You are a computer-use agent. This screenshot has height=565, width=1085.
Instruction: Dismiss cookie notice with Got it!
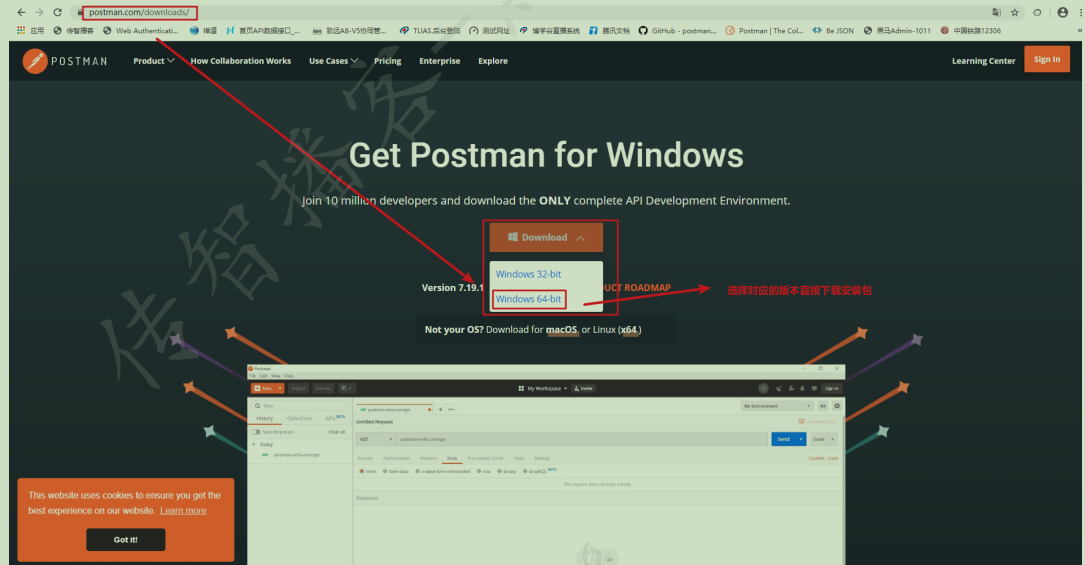coord(126,539)
